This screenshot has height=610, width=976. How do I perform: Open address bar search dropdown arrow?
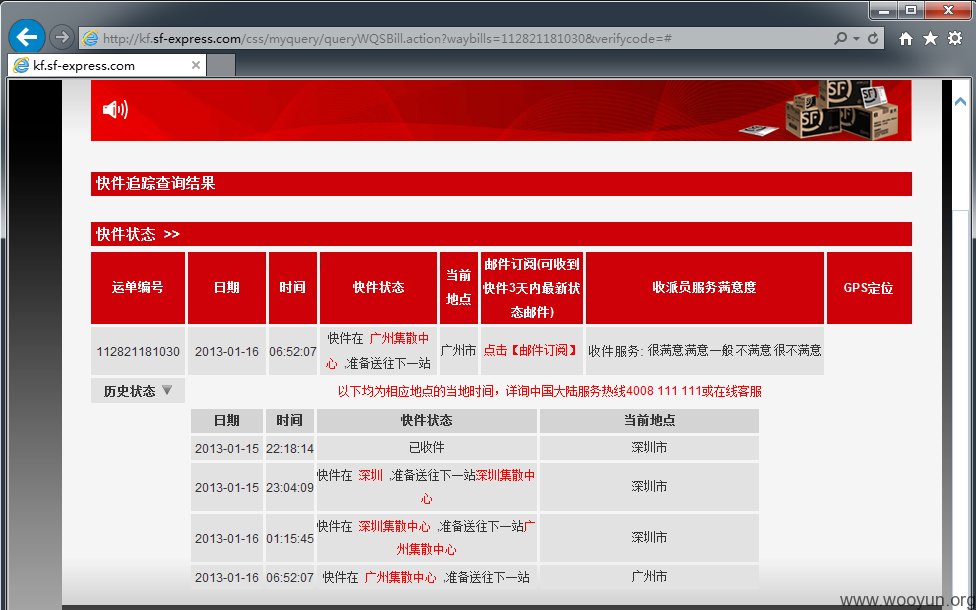click(856, 39)
